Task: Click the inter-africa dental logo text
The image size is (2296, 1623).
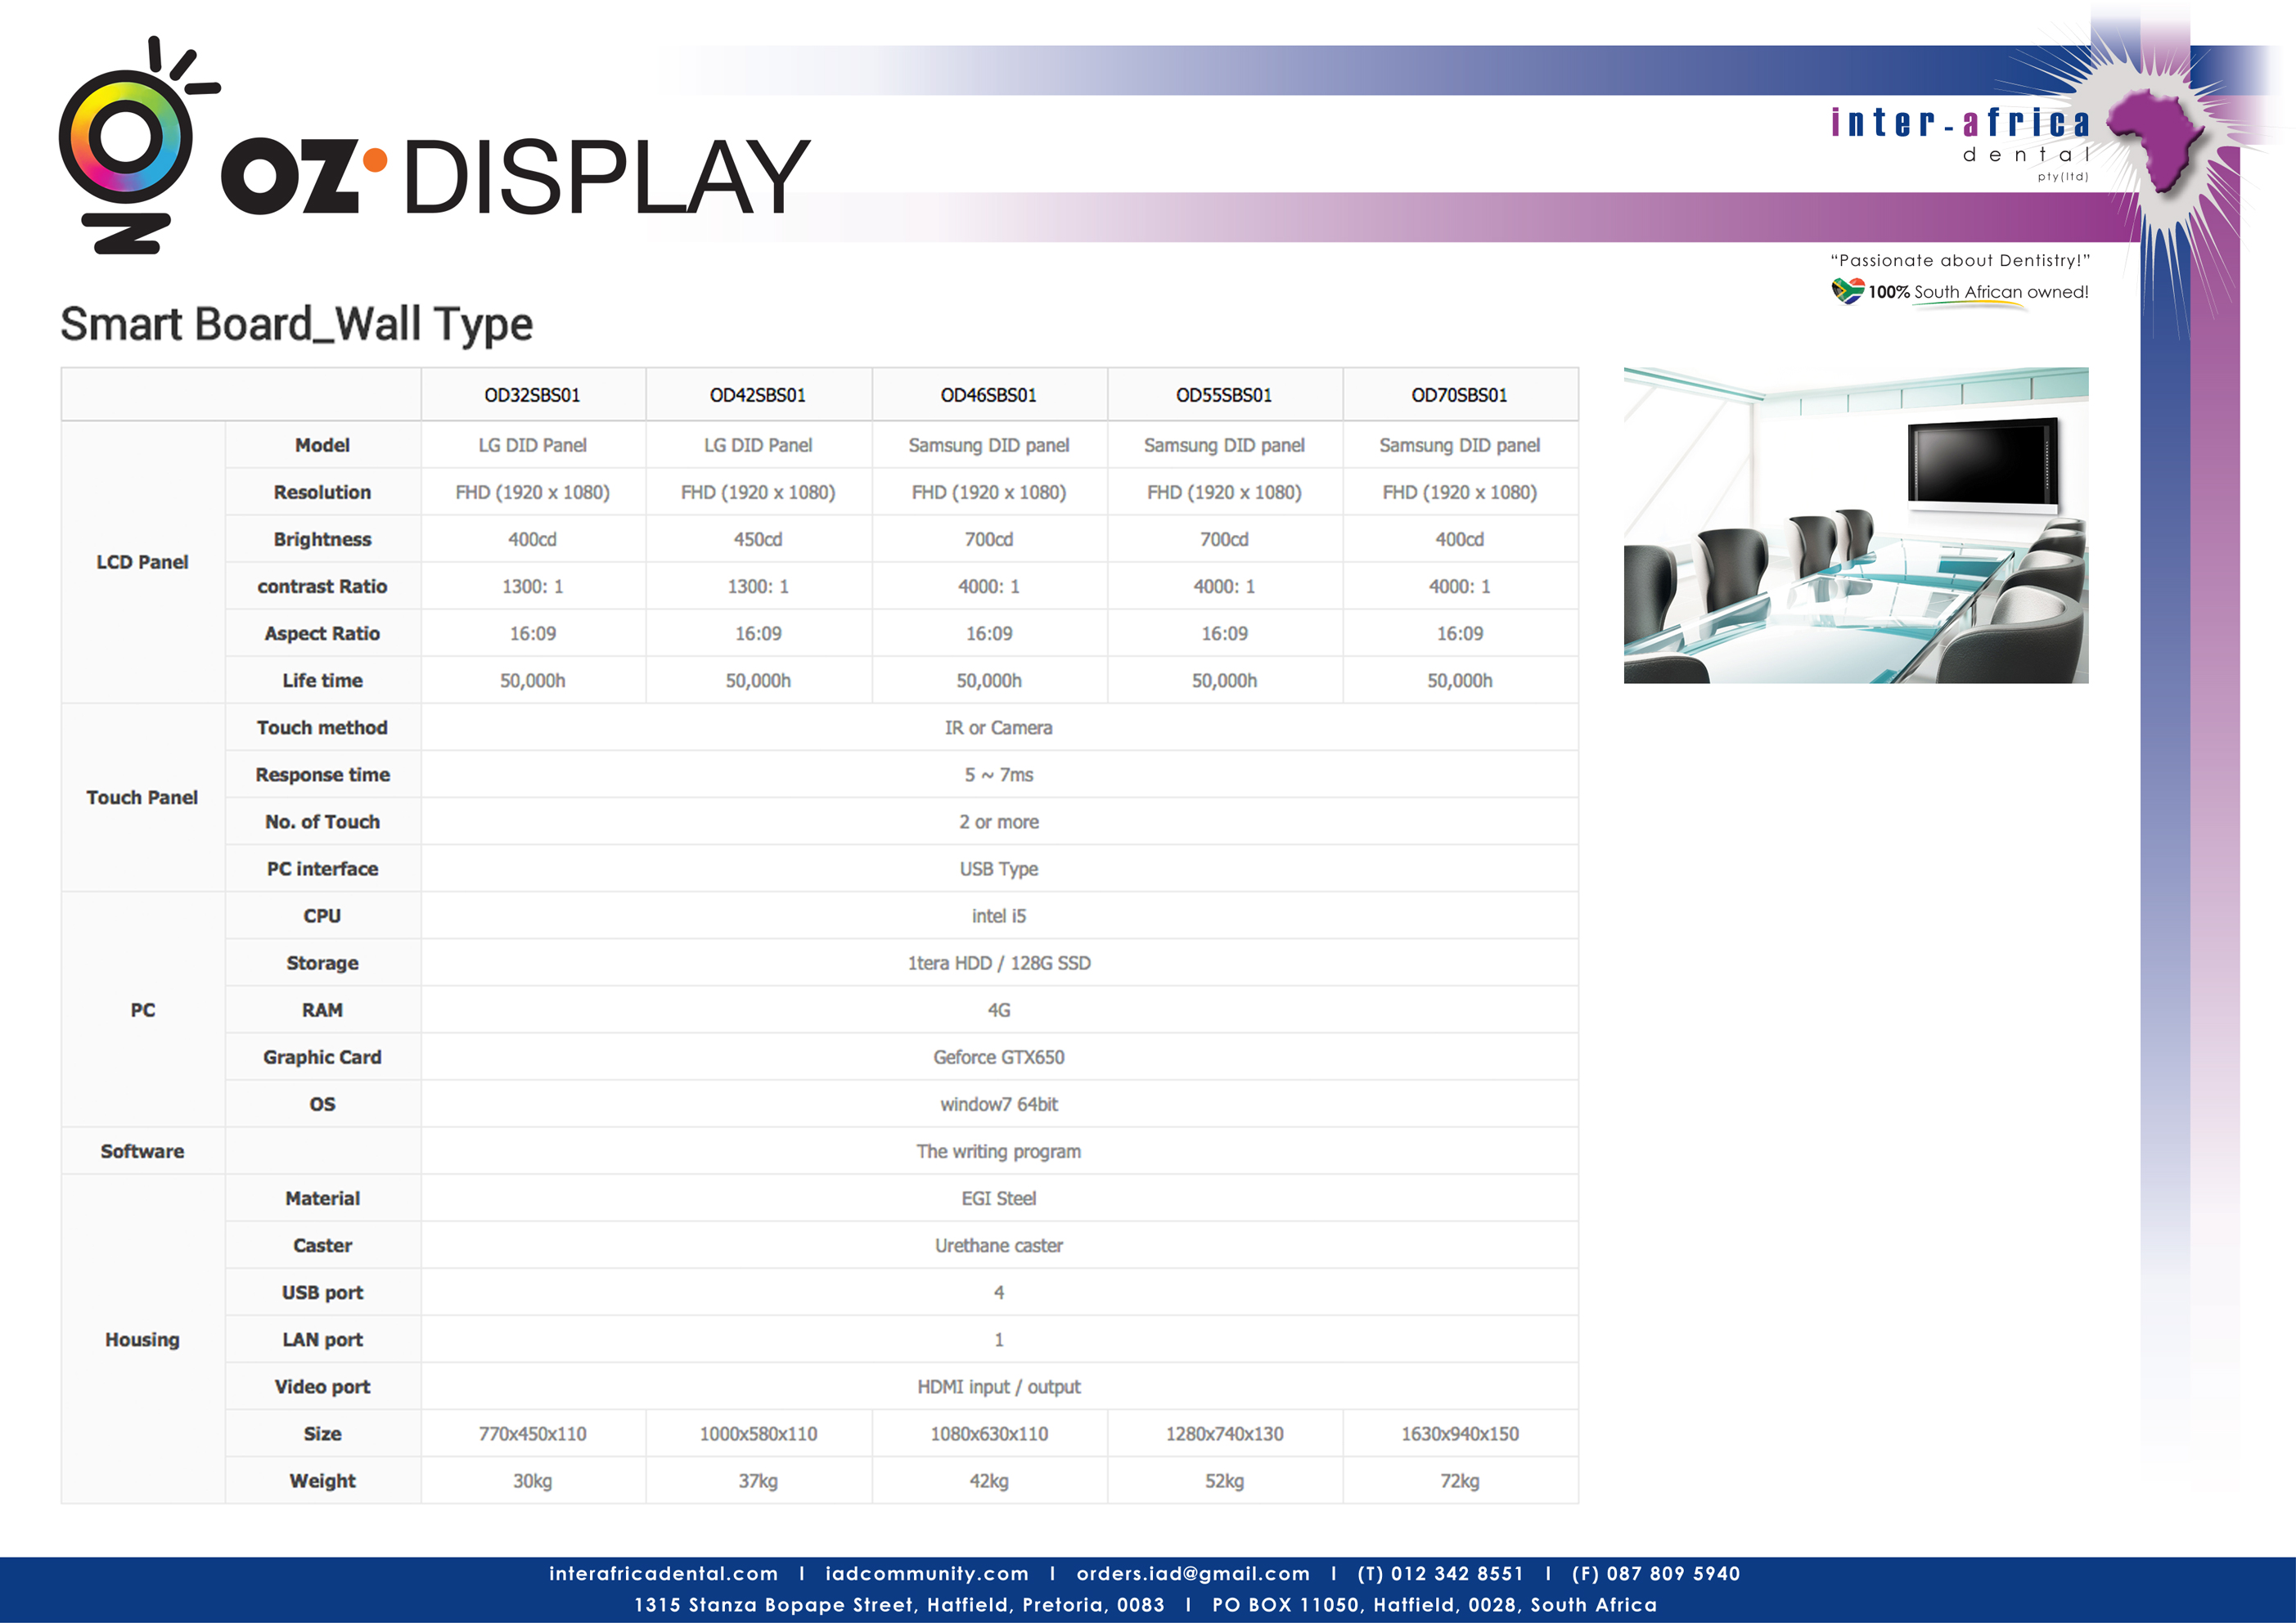Action: pyautogui.click(x=1961, y=123)
